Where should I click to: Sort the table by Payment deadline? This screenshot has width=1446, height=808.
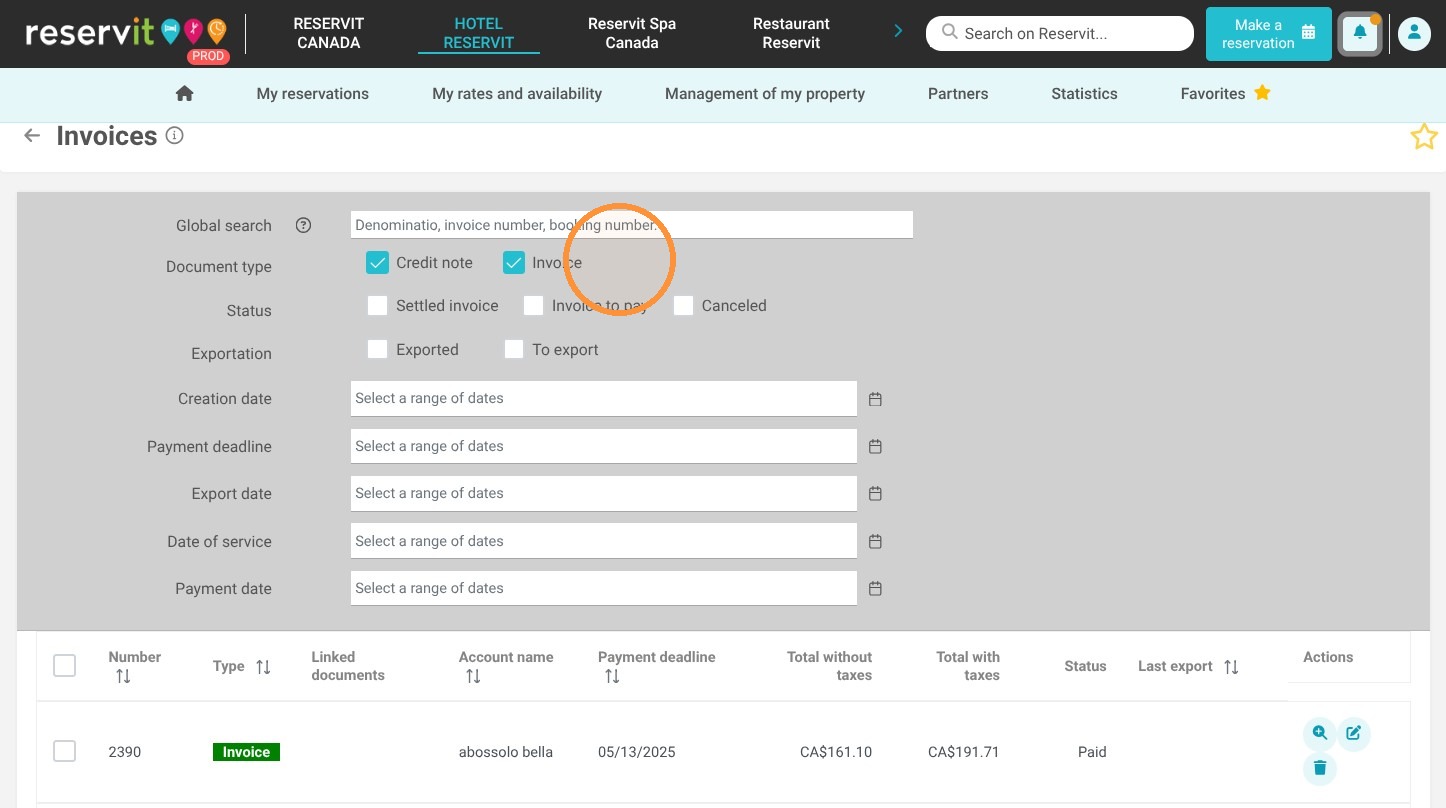point(612,677)
